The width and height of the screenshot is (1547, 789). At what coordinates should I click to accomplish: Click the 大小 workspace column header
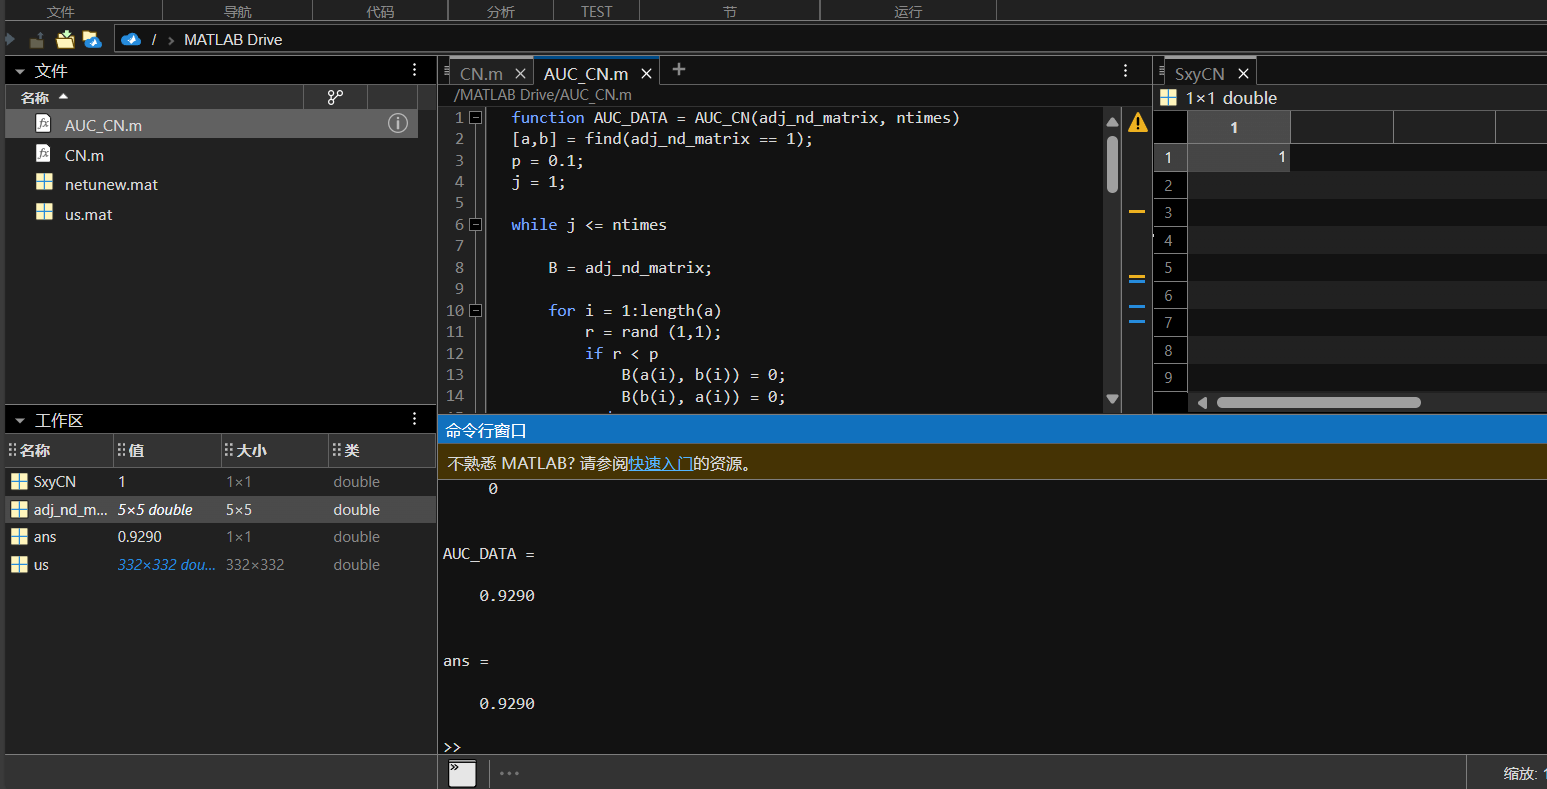click(x=275, y=451)
